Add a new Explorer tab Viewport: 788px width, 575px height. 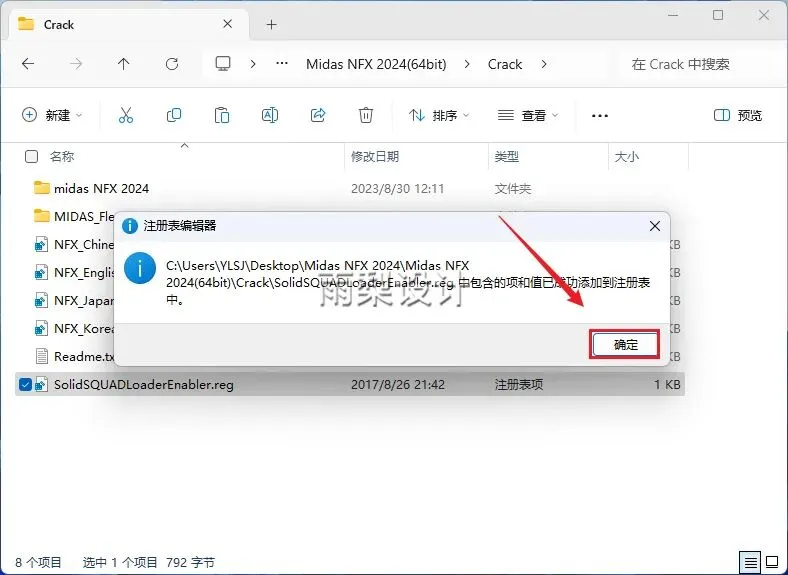pos(271,24)
